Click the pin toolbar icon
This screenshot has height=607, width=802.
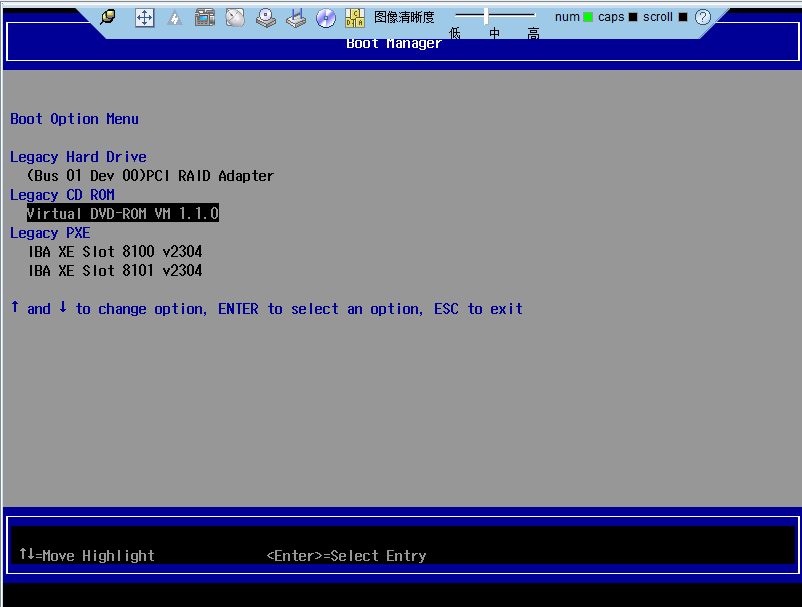click(108, 17)
